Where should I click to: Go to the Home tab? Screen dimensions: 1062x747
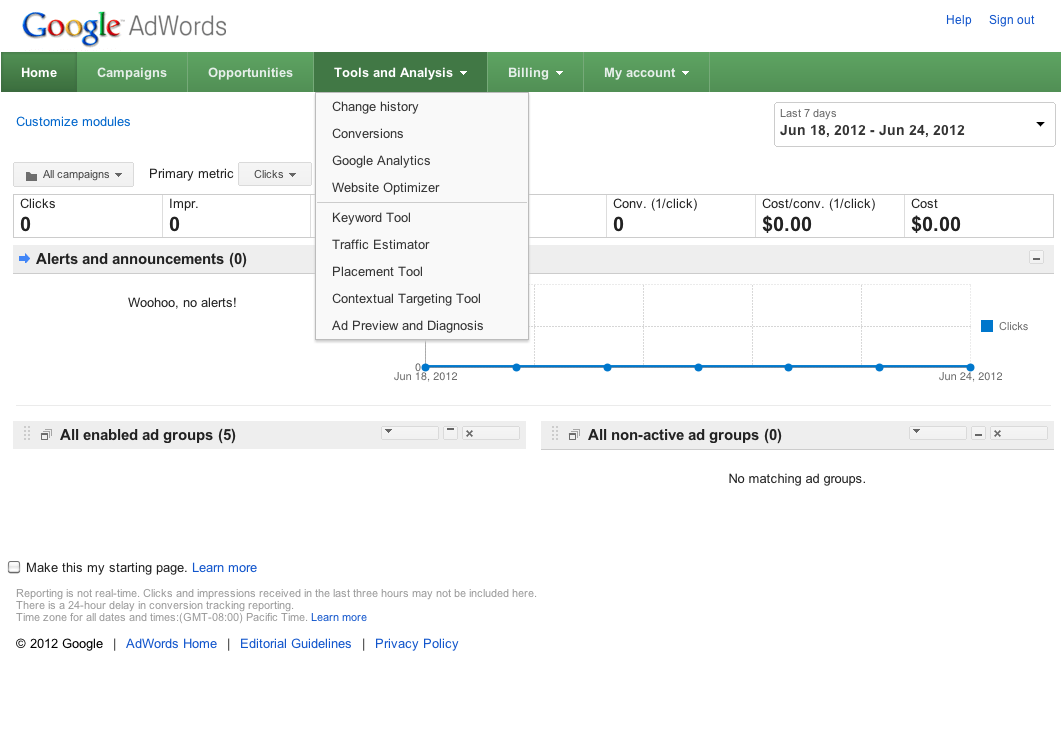pyautogui.click(x=39, y=72)
